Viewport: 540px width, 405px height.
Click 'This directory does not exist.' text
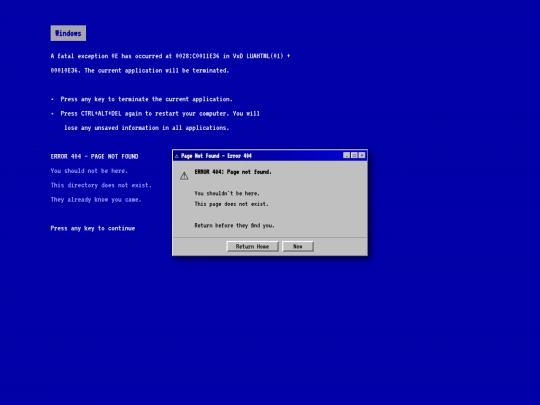point(101,185)
